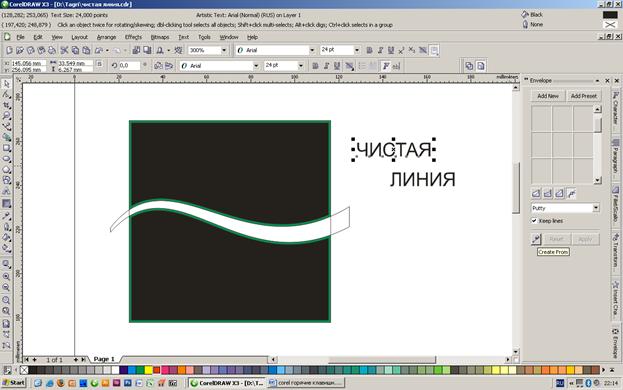
Task: Enable straight line envelope mode
Action: coord(536,193)
